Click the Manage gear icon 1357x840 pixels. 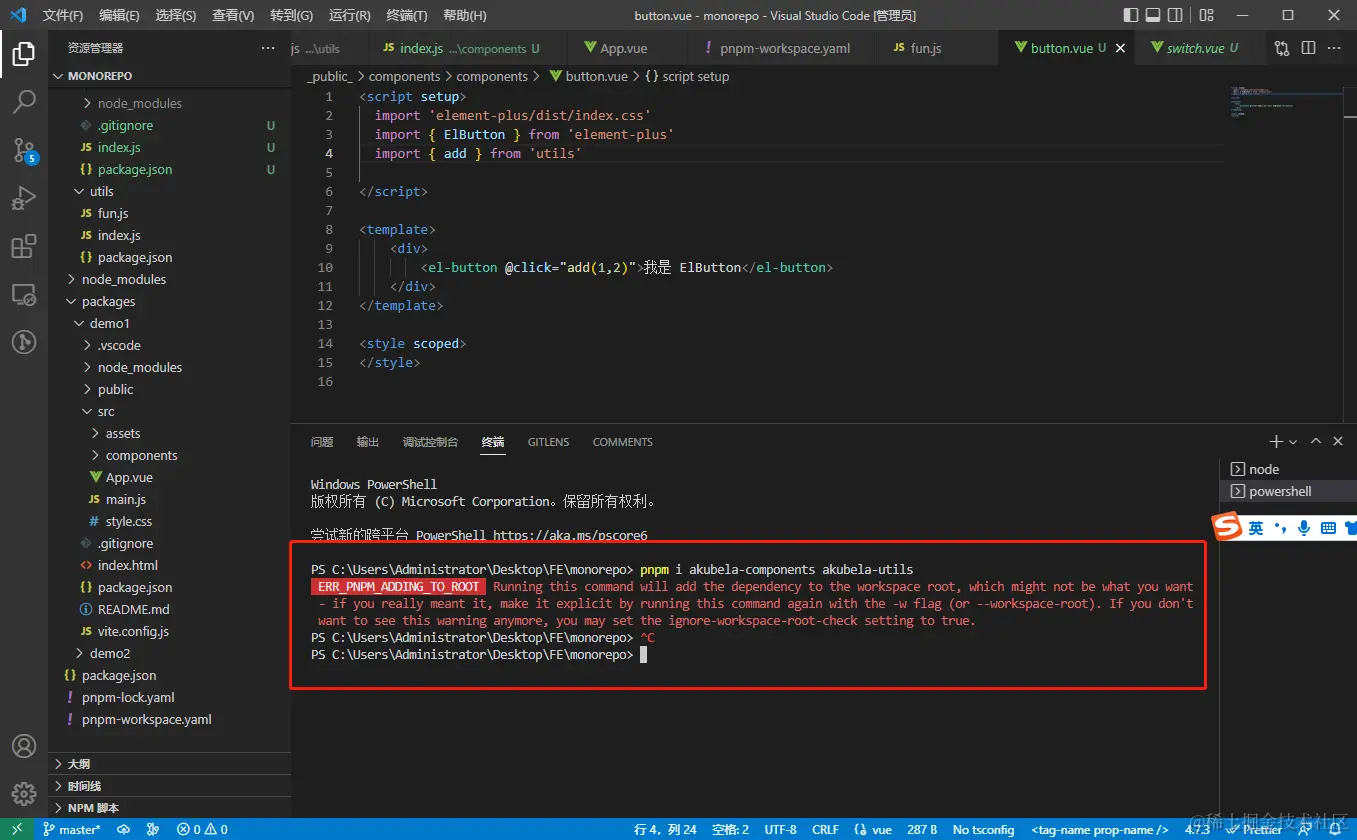coord(24,795)
